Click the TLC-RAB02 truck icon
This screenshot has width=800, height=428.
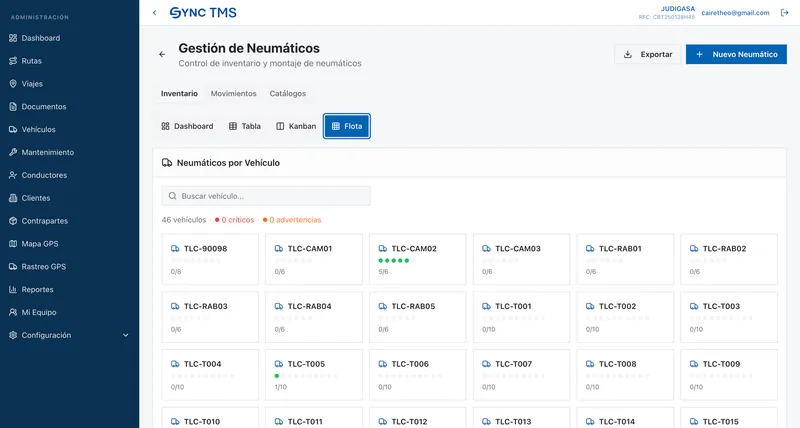point(694,248)
